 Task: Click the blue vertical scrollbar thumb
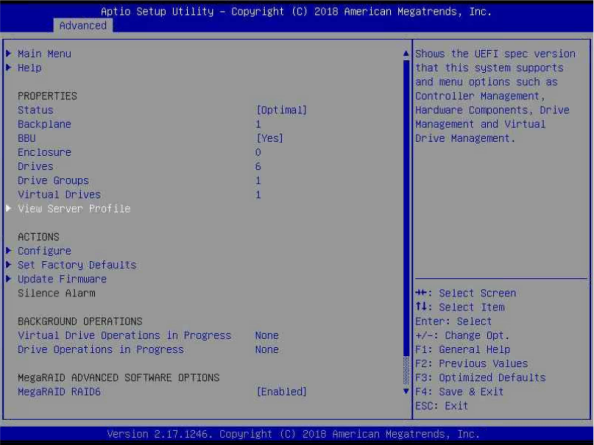[x=406, y=208]
